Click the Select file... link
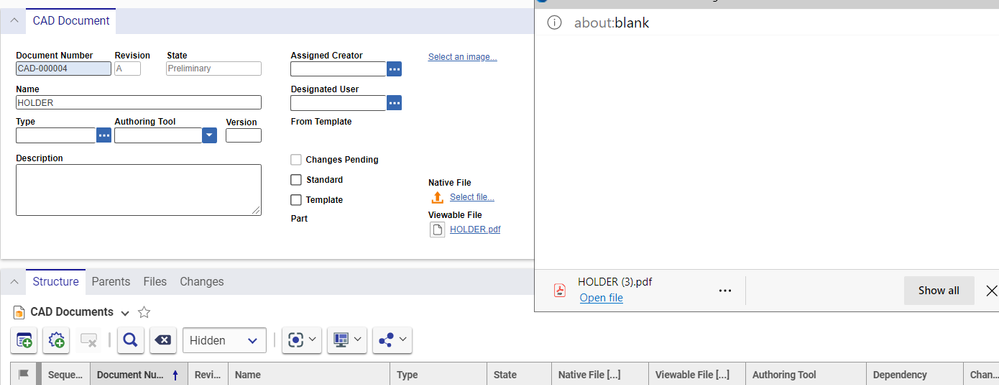 472,198
